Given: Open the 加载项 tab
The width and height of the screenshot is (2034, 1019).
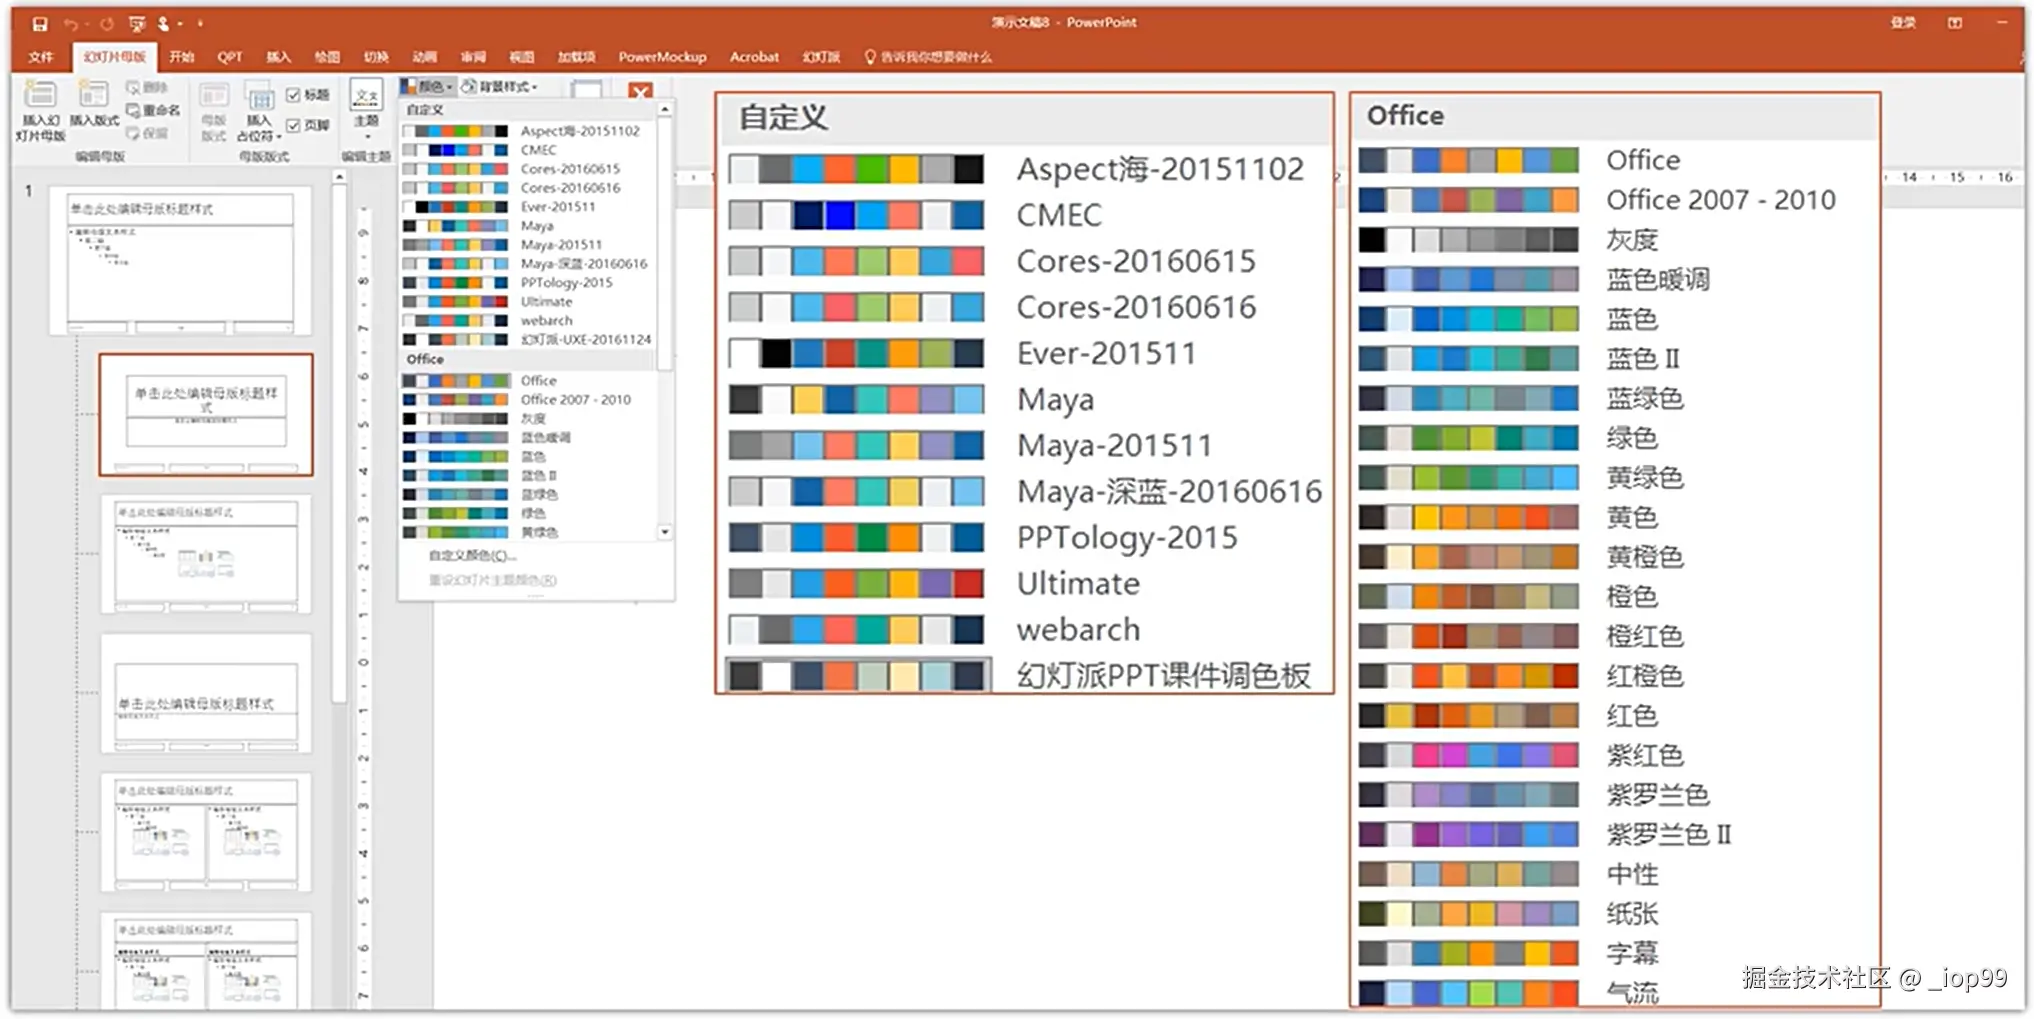Looking at the screenshot, I should pyautogui.click(x=577, y=57).
